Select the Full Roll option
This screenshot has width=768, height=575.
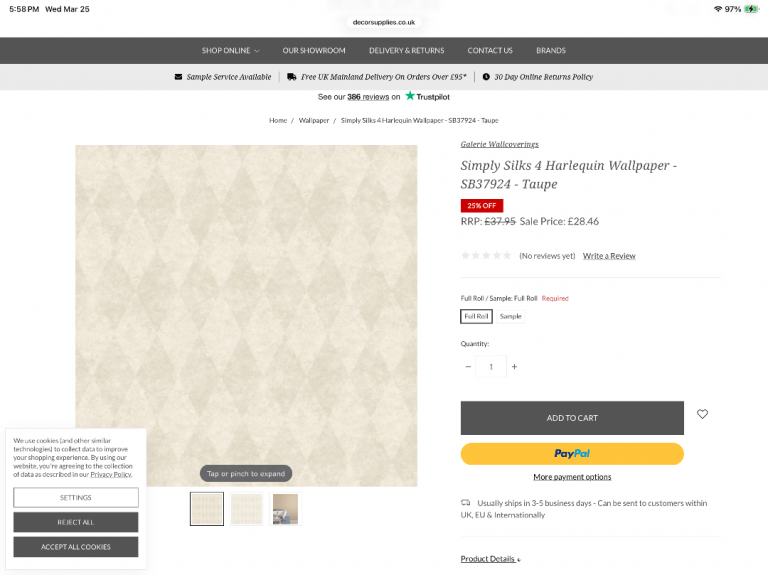[x=476, y=316]
